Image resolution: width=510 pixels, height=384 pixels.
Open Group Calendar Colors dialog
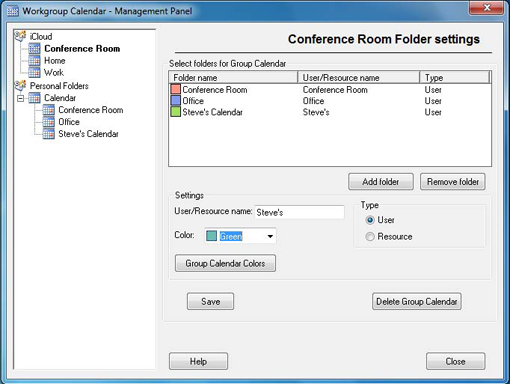pos(225,263)
